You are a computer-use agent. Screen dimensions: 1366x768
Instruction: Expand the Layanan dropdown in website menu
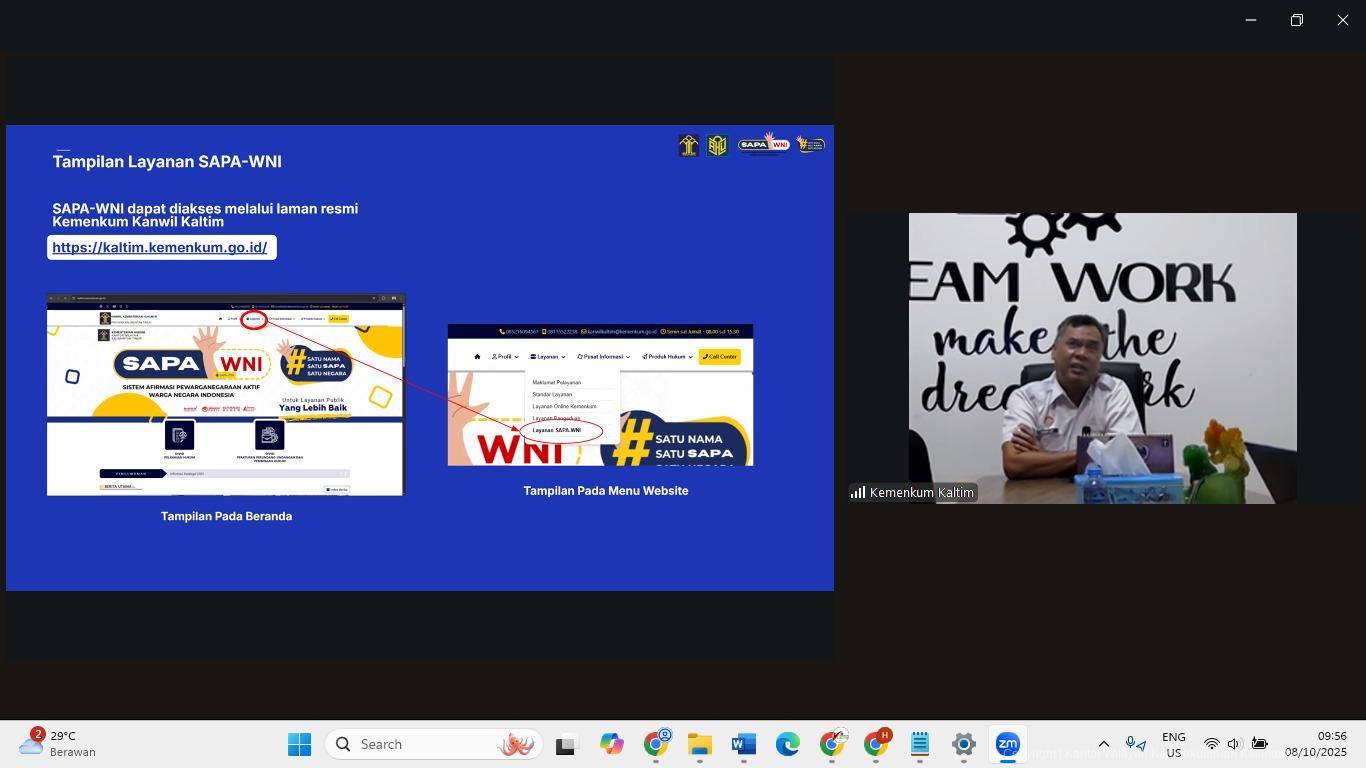(548, 357)
